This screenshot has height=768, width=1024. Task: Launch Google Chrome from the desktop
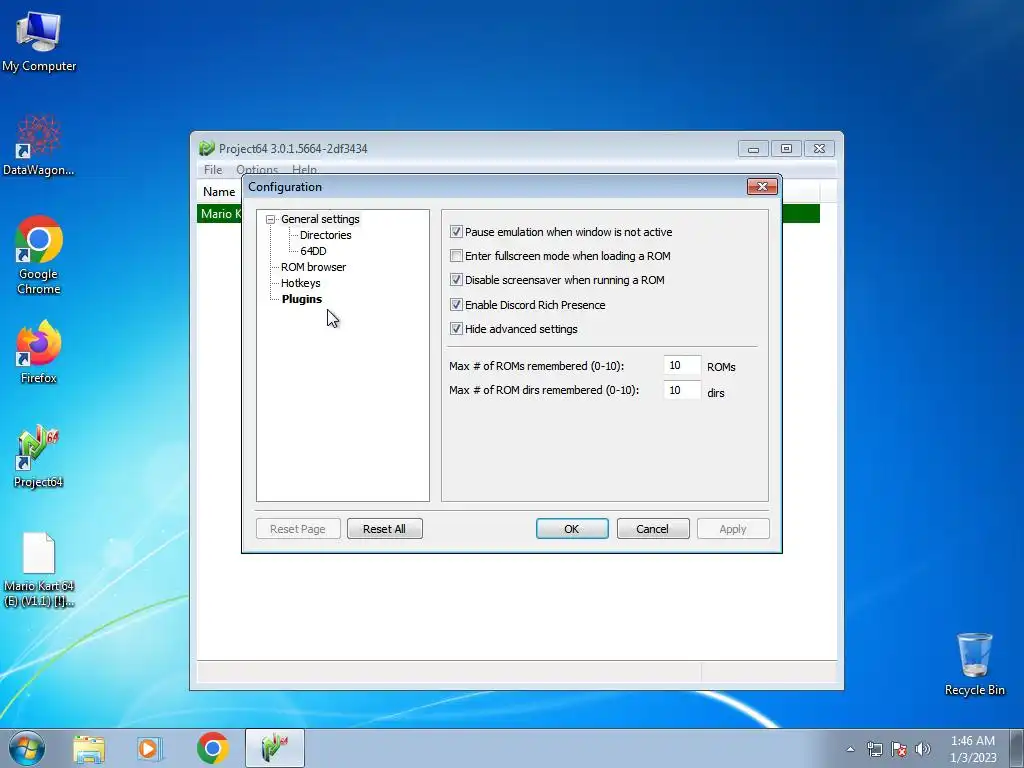(x=39, y=255)
